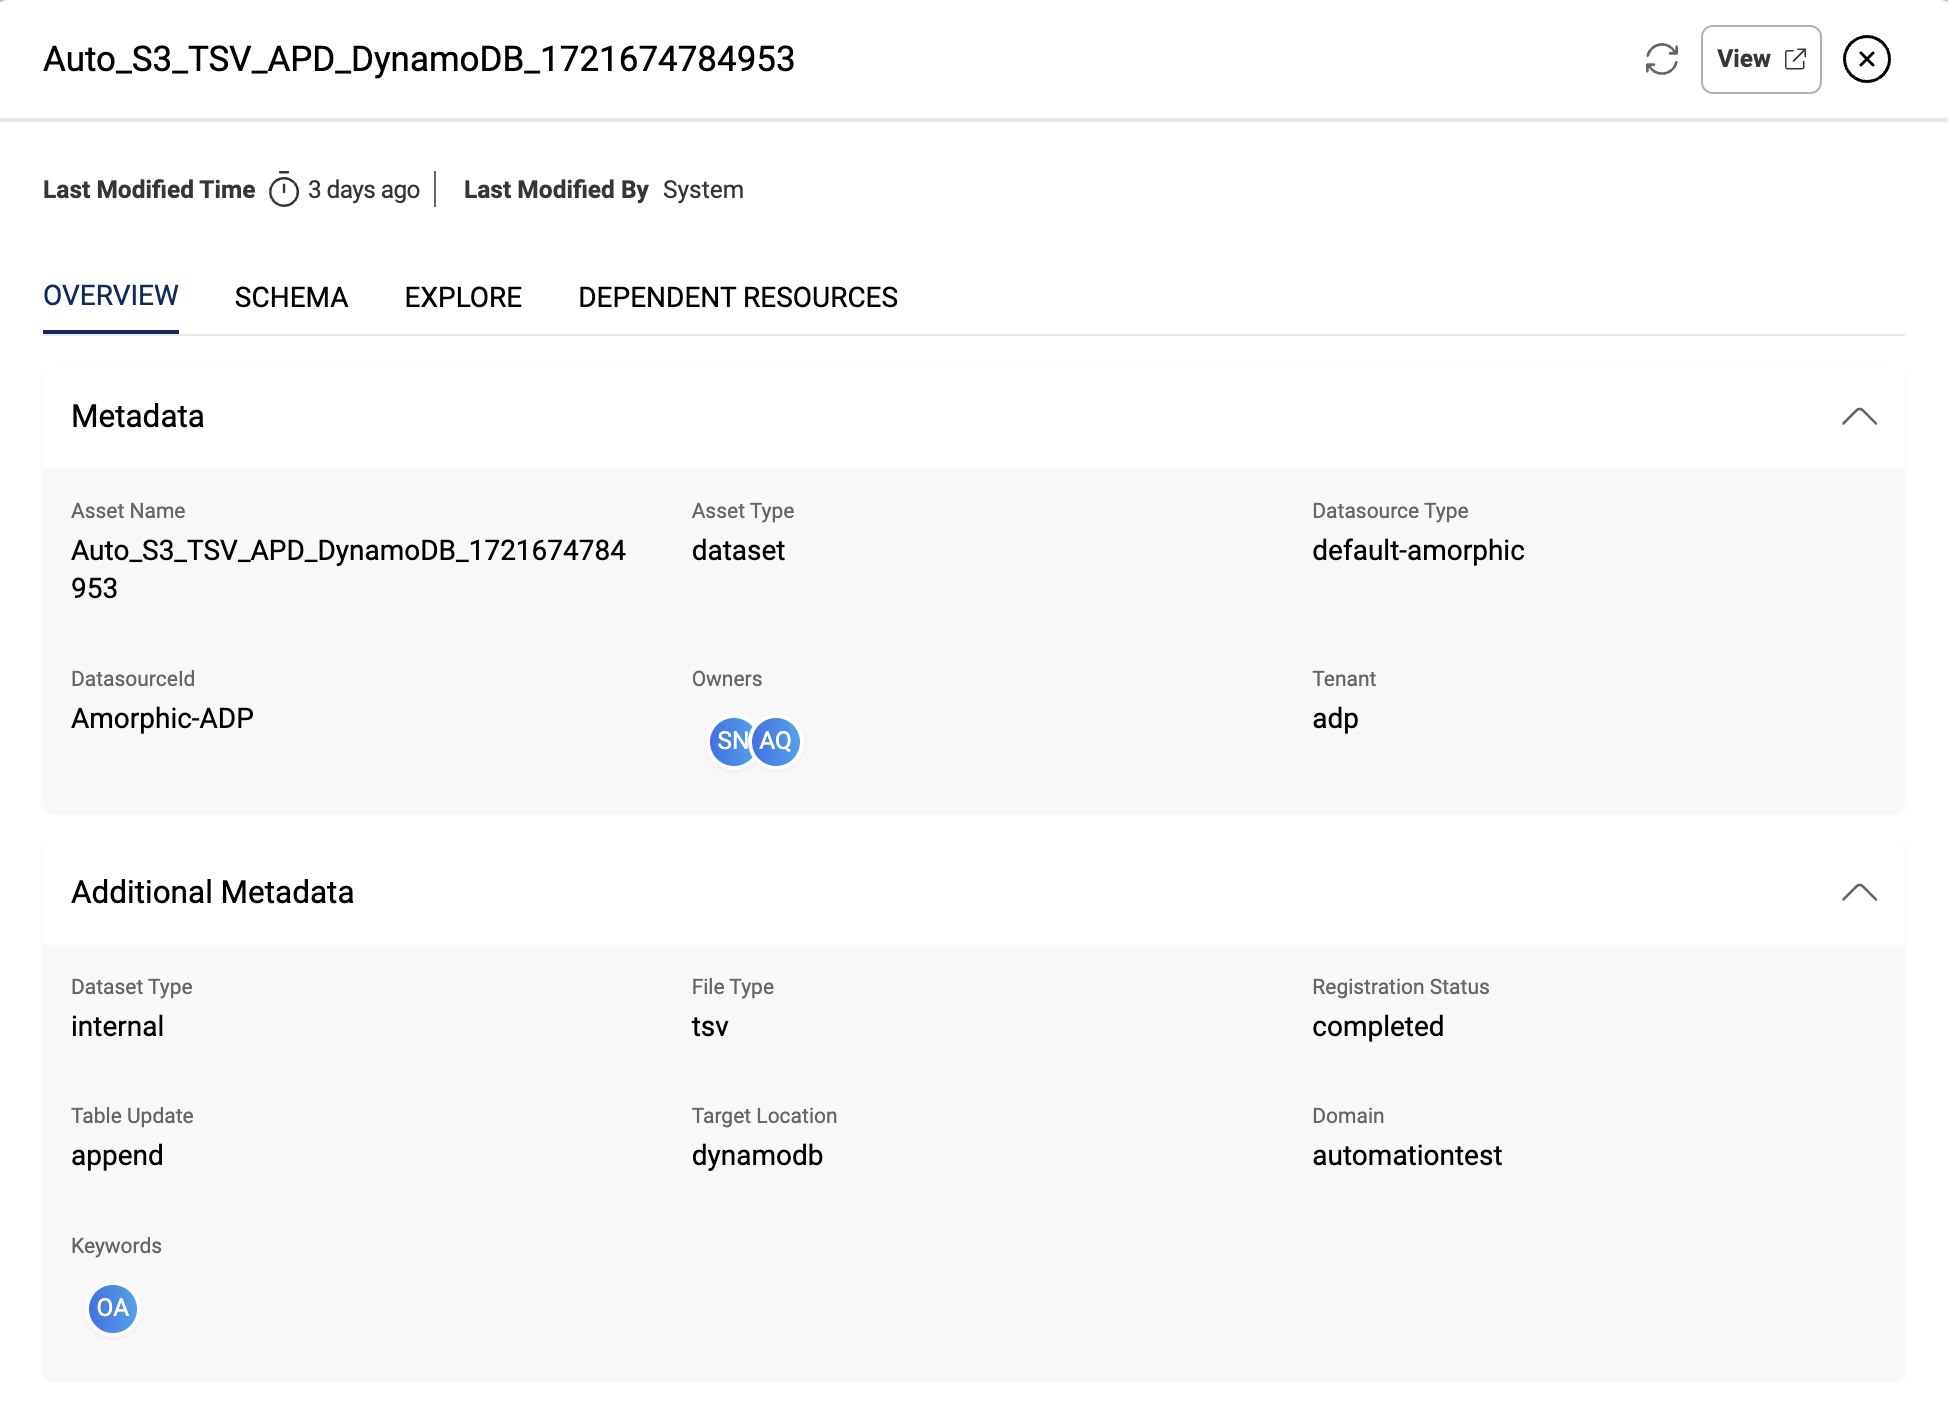This screenshot has height=1416, width=1948.
Task: Click the OA keyword badge
Action: 113,1308
